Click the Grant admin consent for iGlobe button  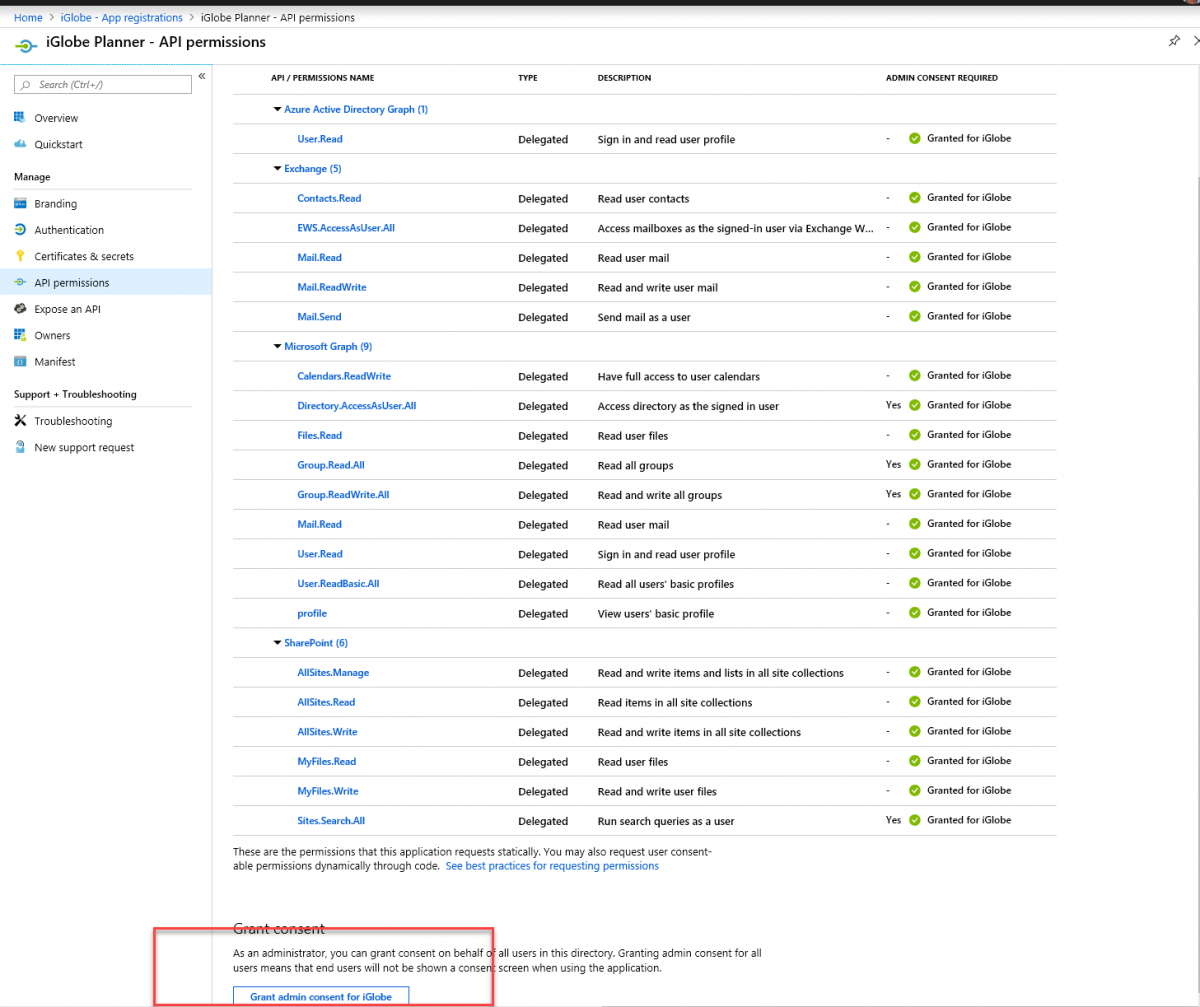321,997
